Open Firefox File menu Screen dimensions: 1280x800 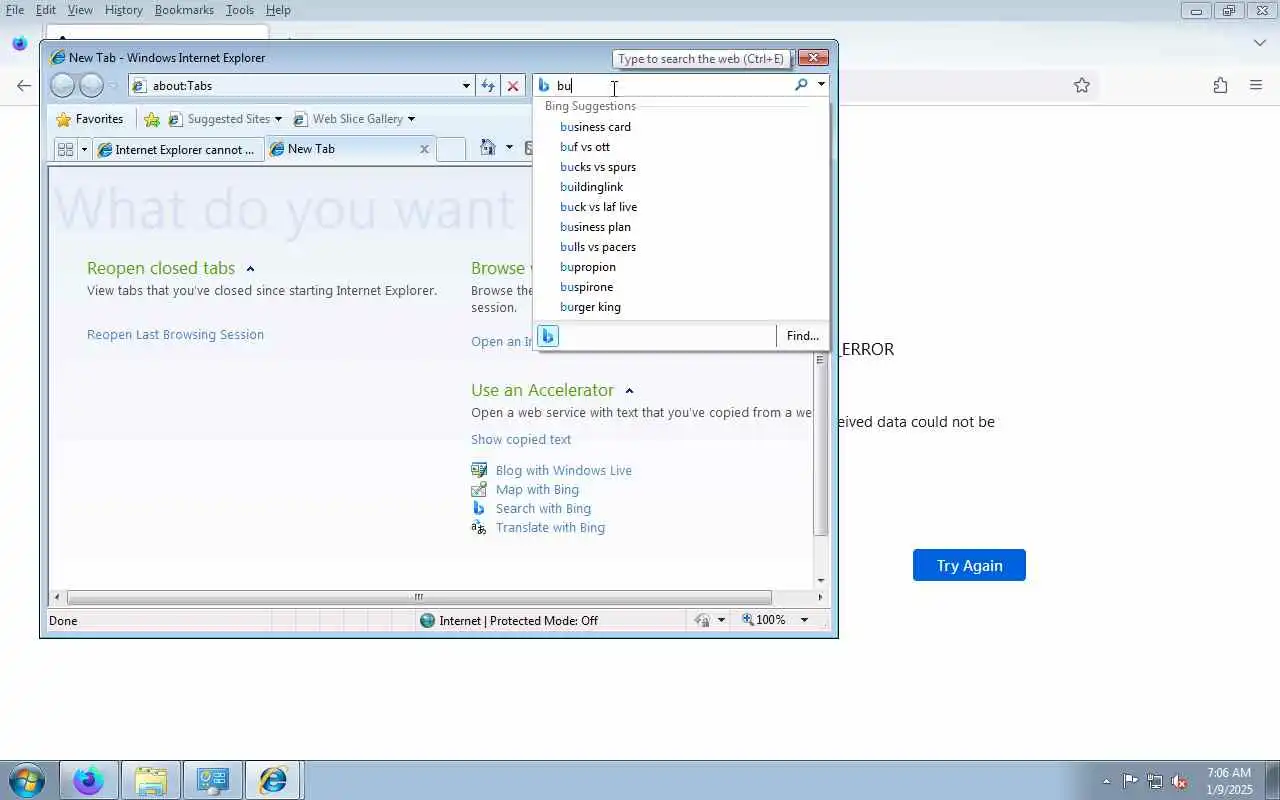tap(15, 10)
